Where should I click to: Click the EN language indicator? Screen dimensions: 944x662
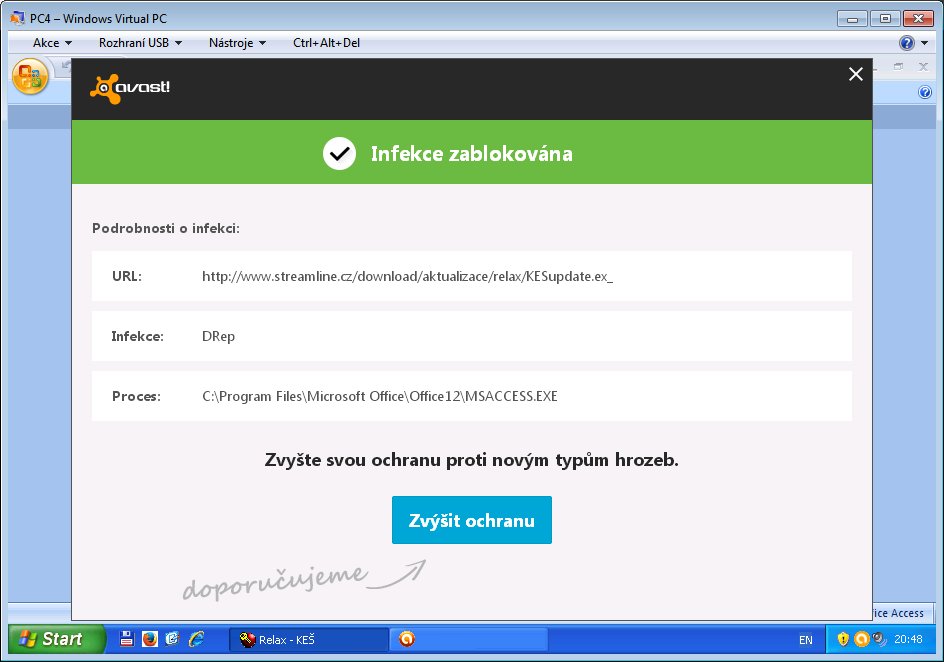(806, 640)
